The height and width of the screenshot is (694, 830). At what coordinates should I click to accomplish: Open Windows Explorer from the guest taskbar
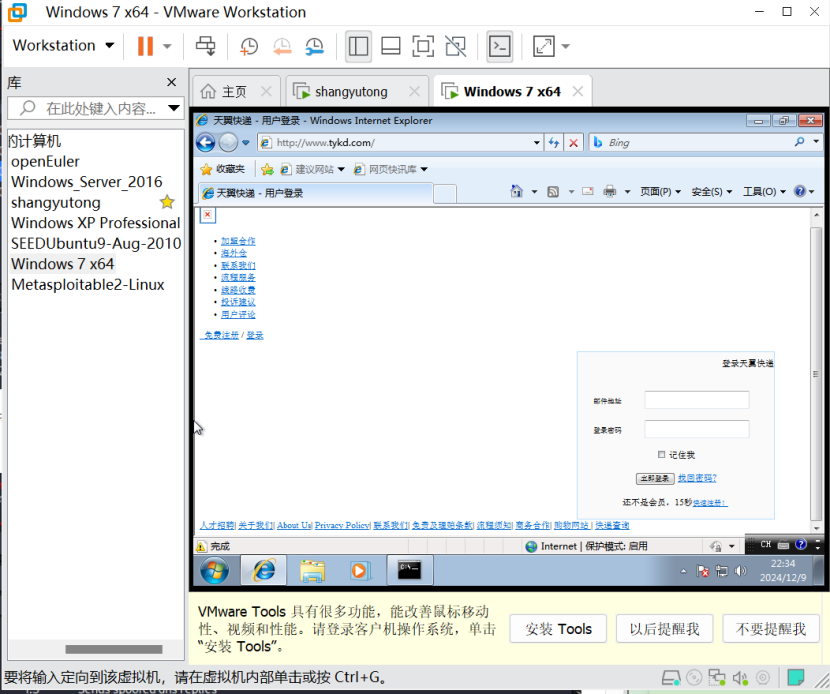click(312, 571)
